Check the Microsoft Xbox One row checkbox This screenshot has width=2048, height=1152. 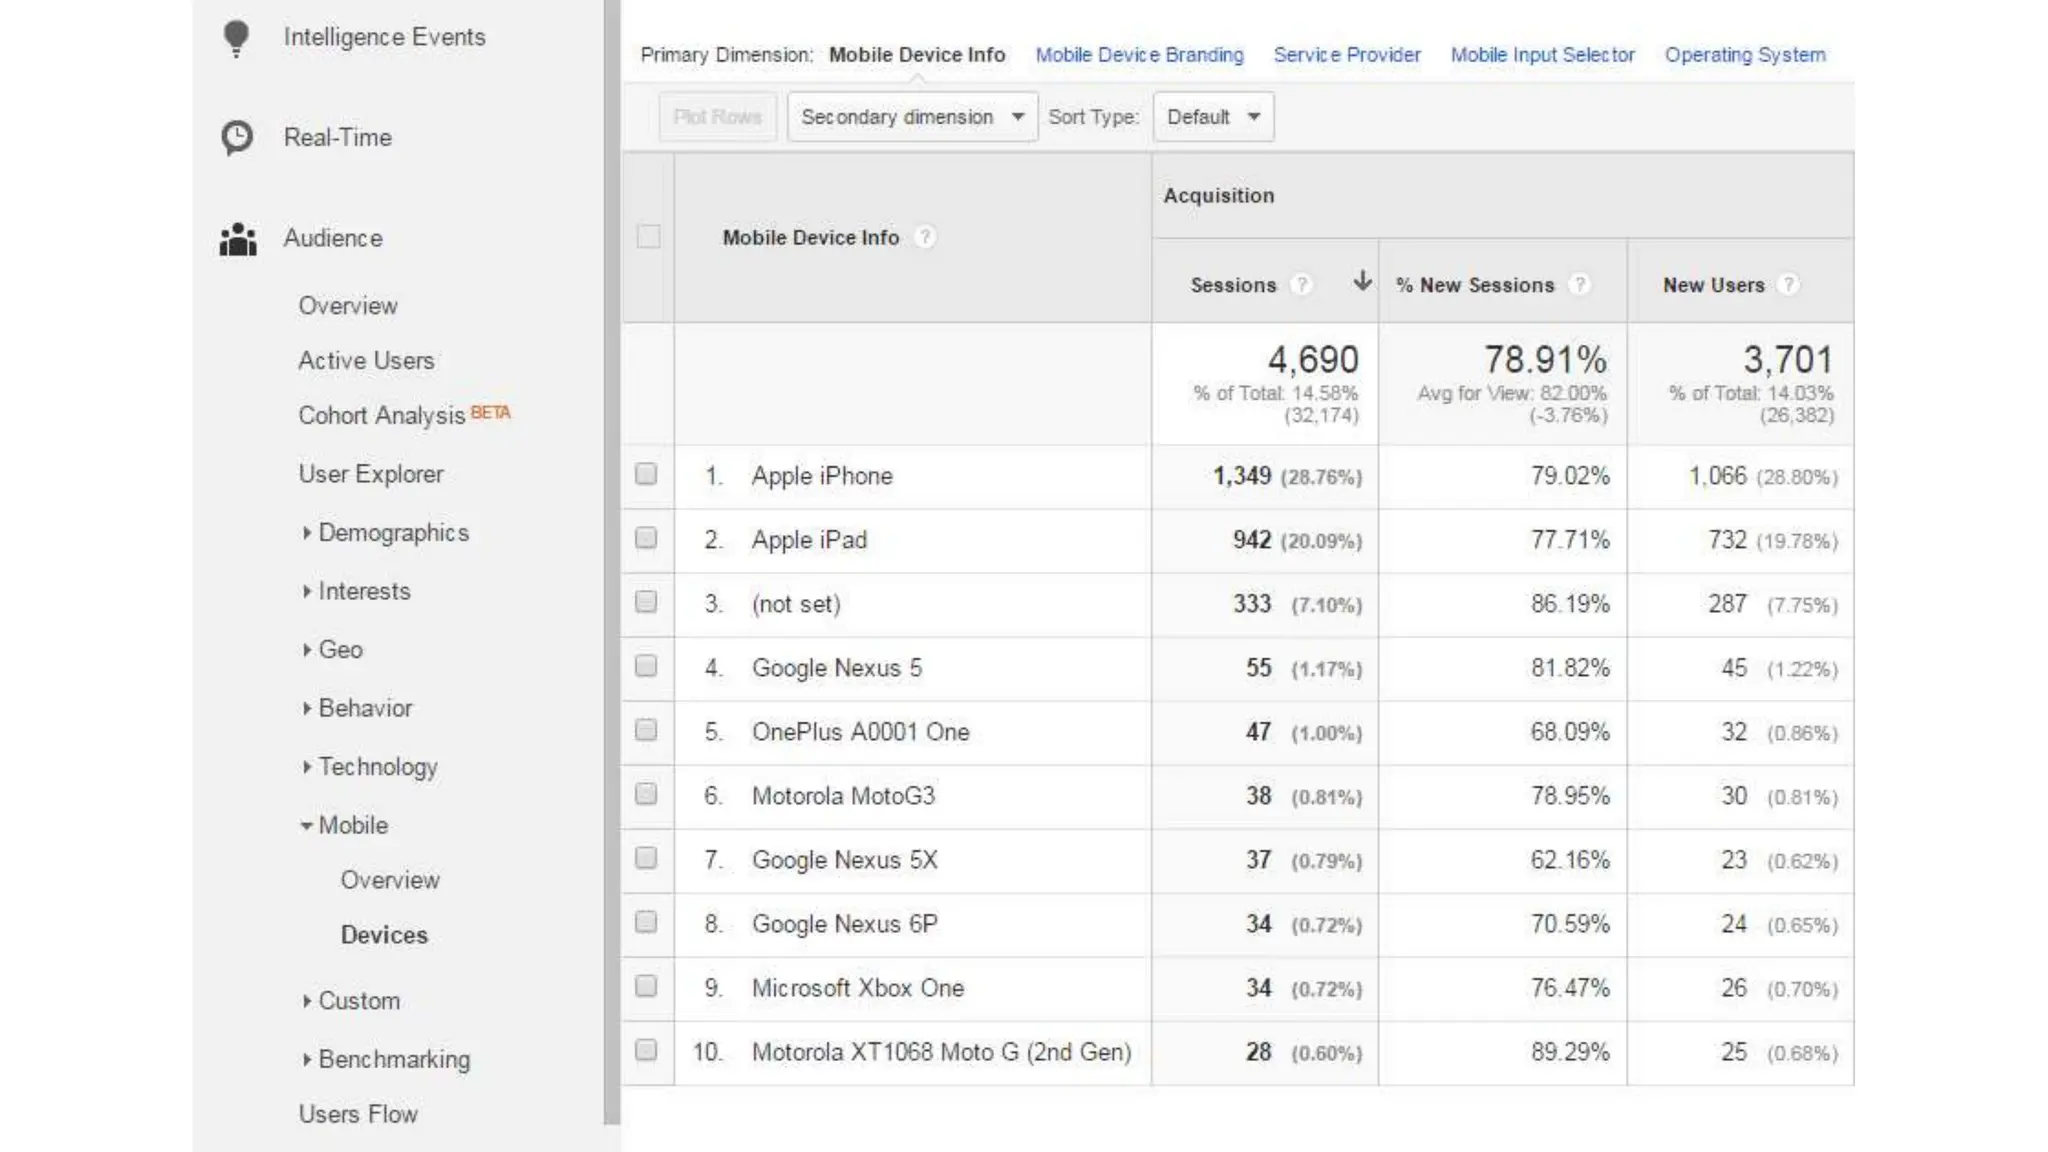pyautogui.click(x=647, y=986)
